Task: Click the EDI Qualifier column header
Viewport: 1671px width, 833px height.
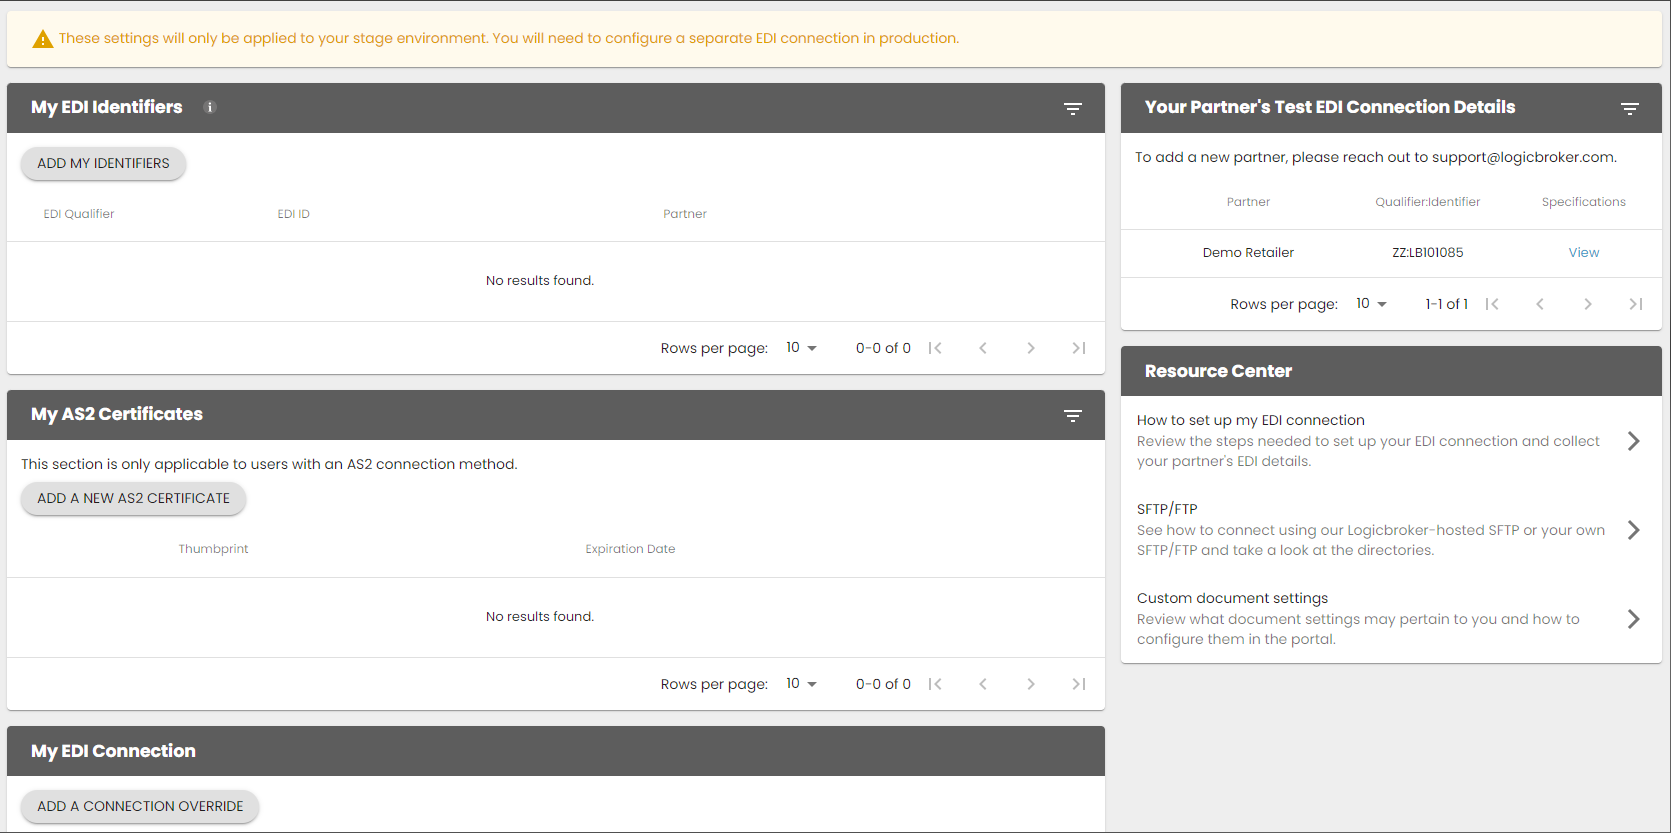Action: [79, 214]
